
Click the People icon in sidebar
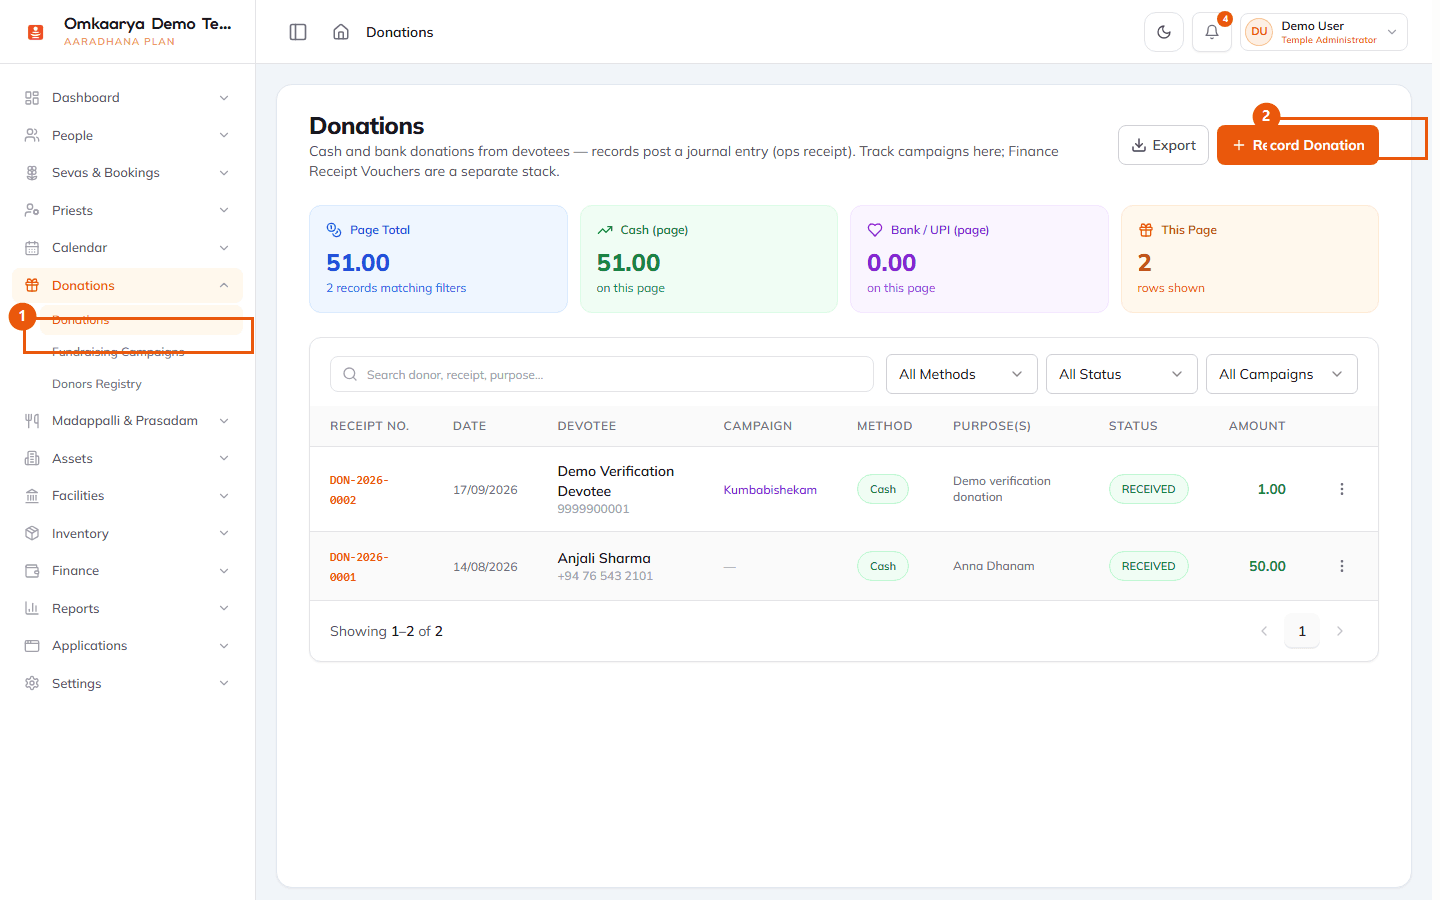pyautogui.click(x=32, y=135)
